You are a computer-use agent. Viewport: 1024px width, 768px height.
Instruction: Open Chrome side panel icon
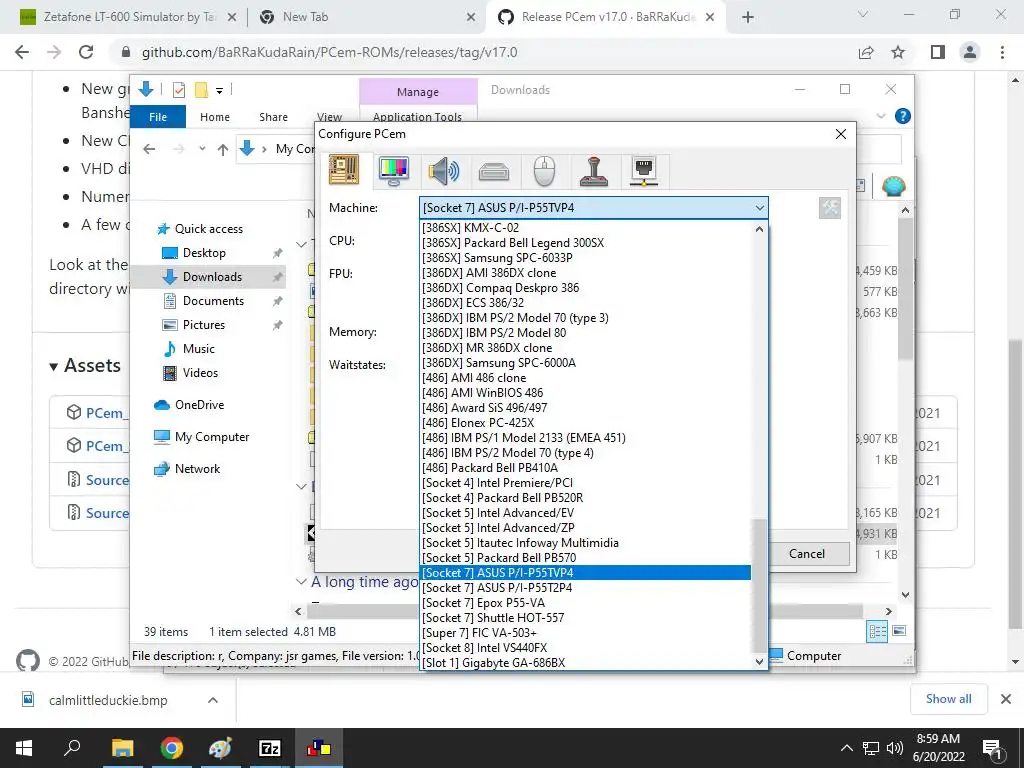coord(938,52)
